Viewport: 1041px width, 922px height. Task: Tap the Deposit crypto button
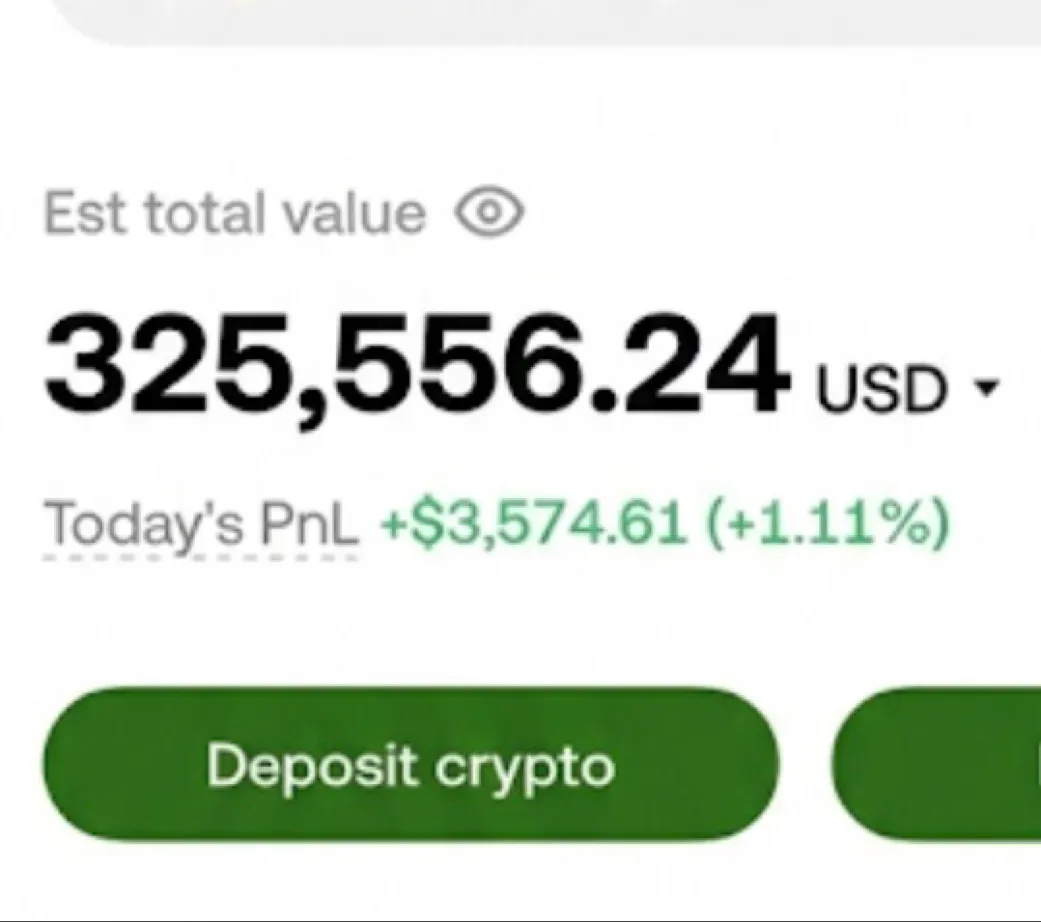(x=409, y=766)
